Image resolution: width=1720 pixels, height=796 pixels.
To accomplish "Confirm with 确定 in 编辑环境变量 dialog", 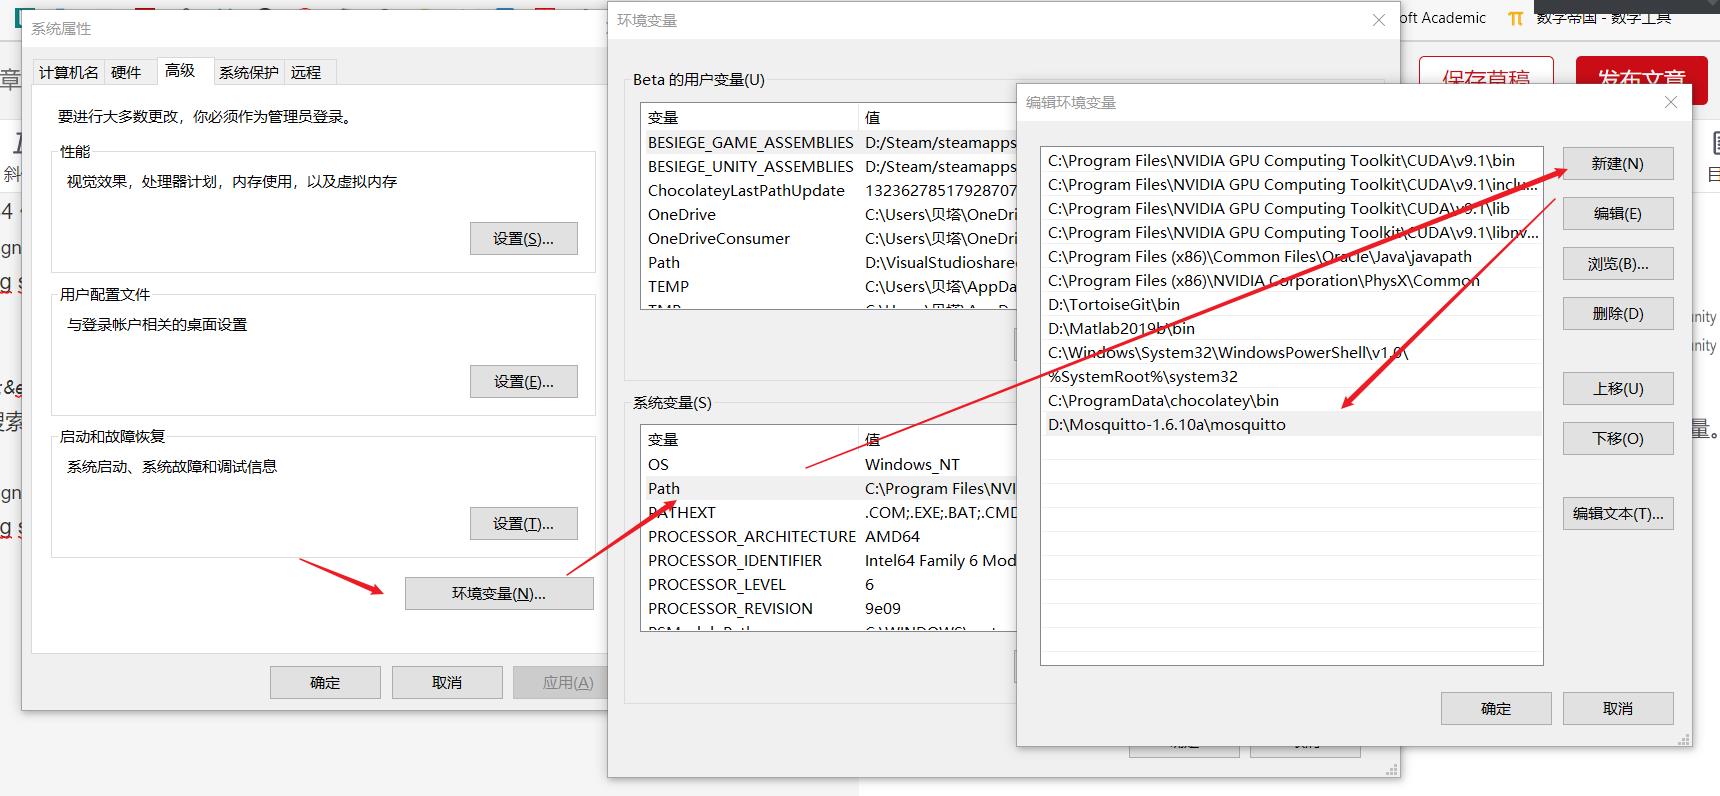I will [x=1496, y=709].
